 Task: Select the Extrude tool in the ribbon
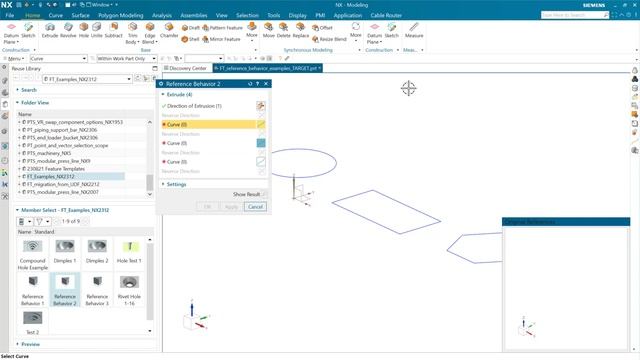pyautogui.click(x=50, y=30)
